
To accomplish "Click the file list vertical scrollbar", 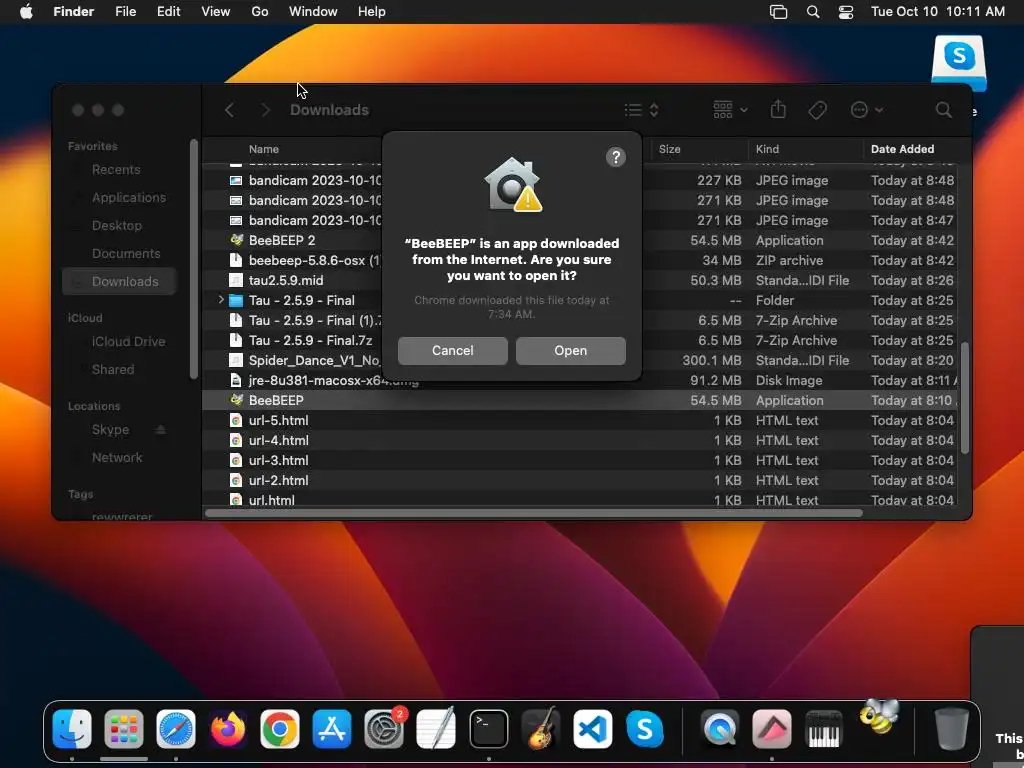I will (965, 398).
